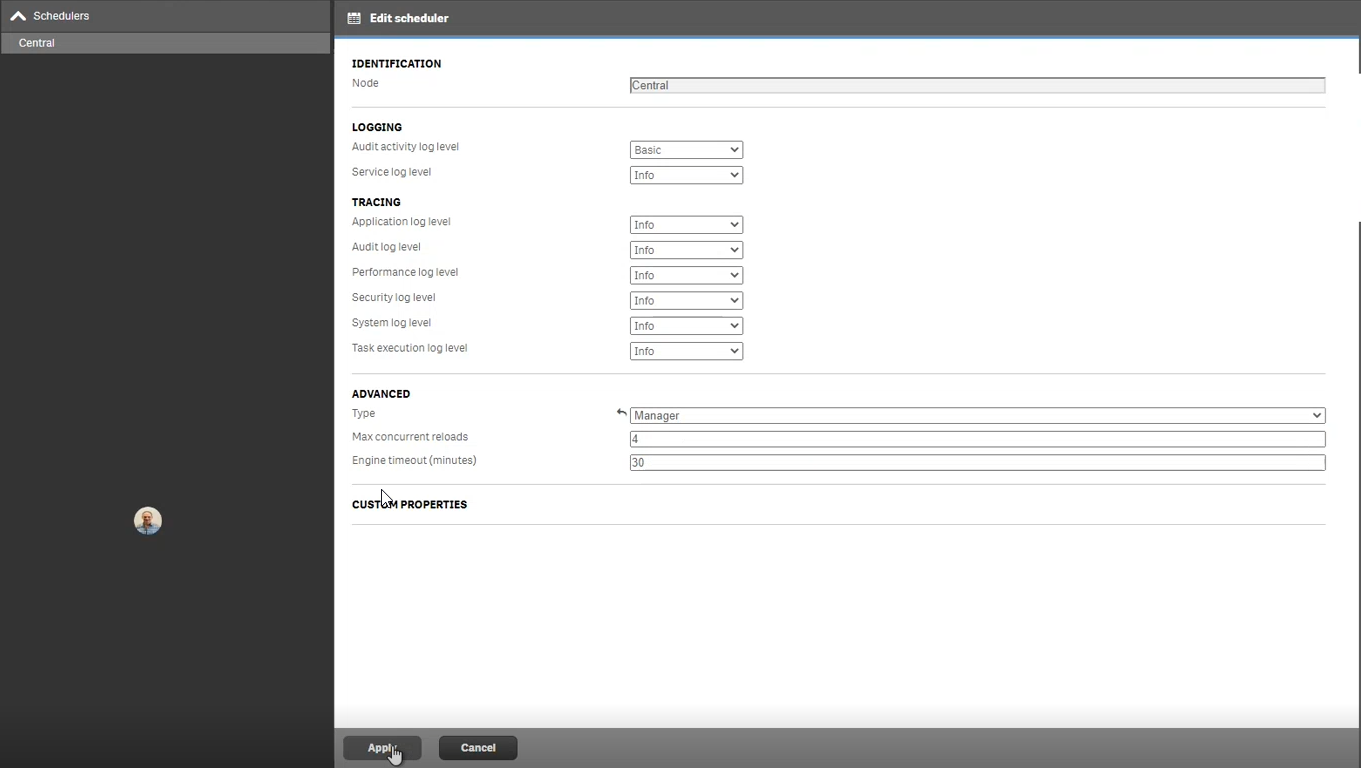
Task: Click the Edit scheduler title text
Action: [x=409, y=18]
